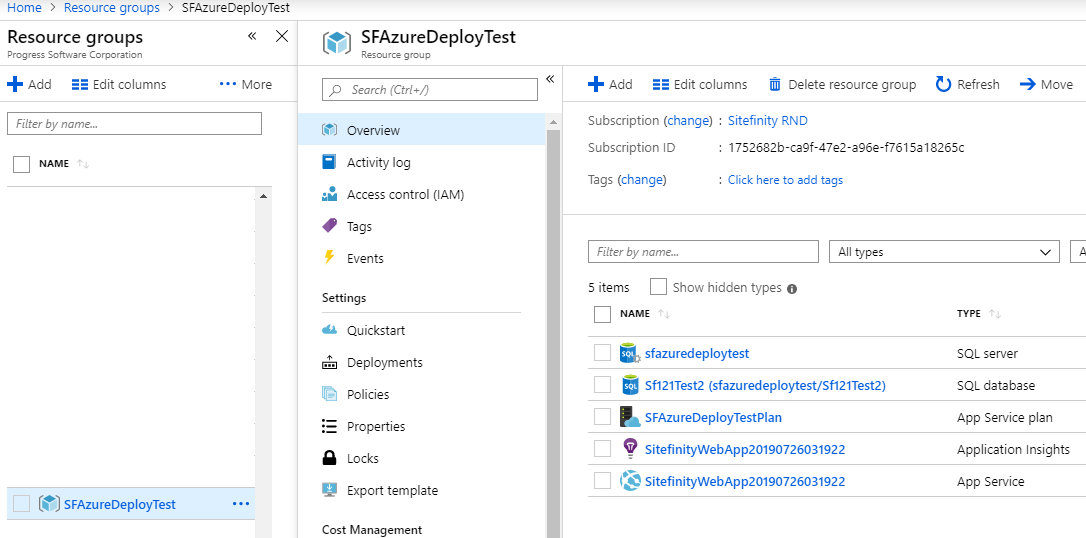The image size is (1086, 538).
Task: Click the Activity log icon in the sidebar
Action: [329, 162]
